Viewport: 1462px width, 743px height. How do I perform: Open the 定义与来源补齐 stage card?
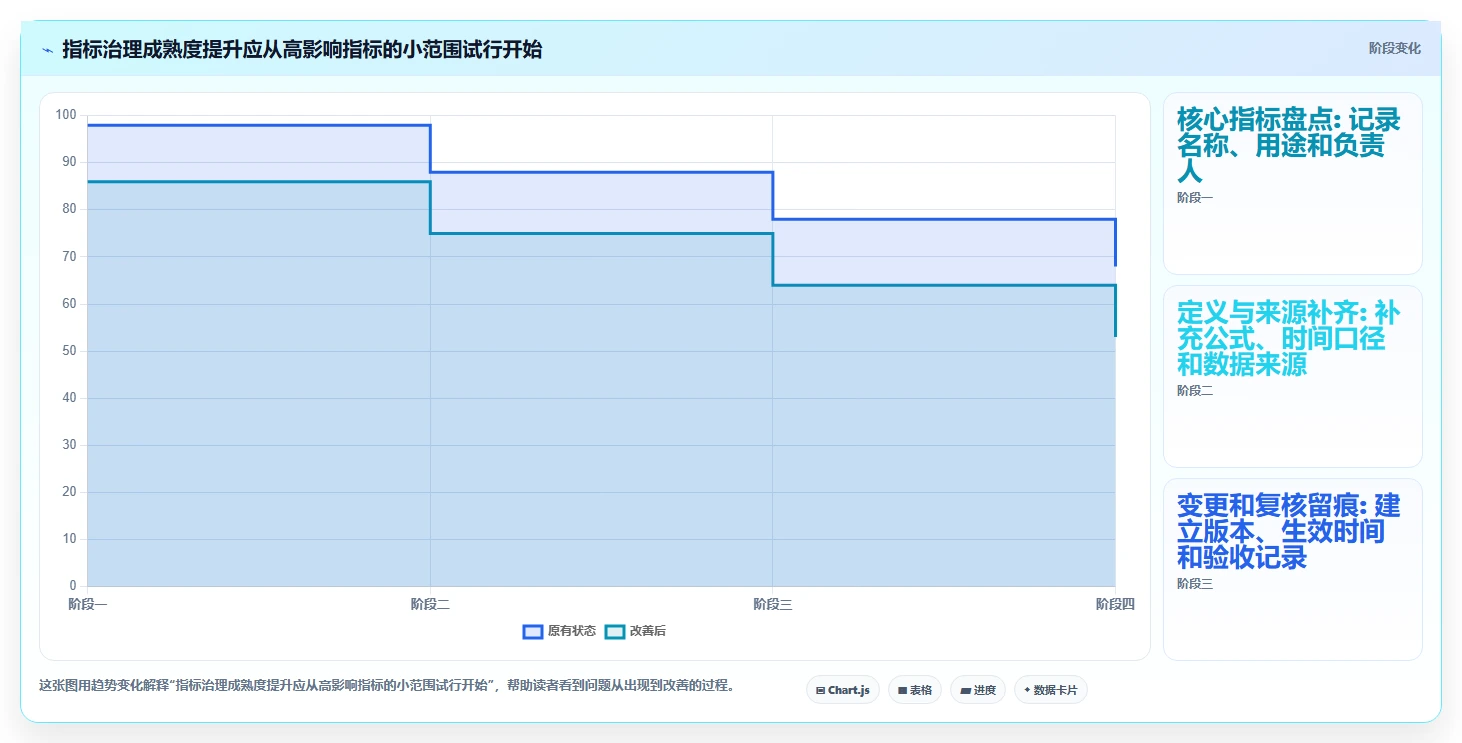click(x=1293, y=376)
